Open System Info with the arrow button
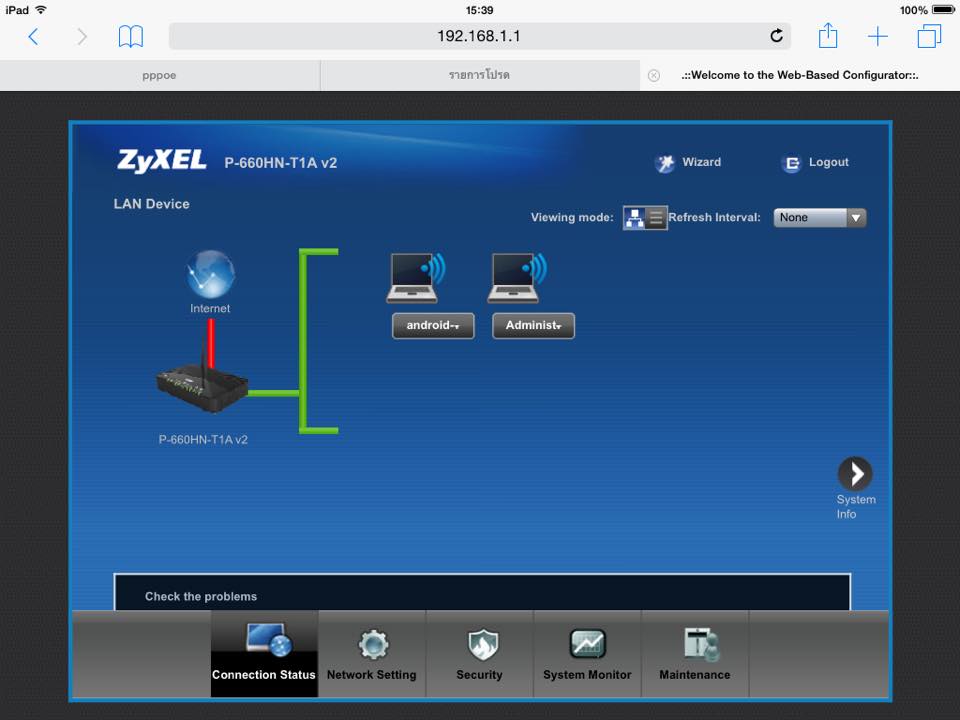 point(855,473)
